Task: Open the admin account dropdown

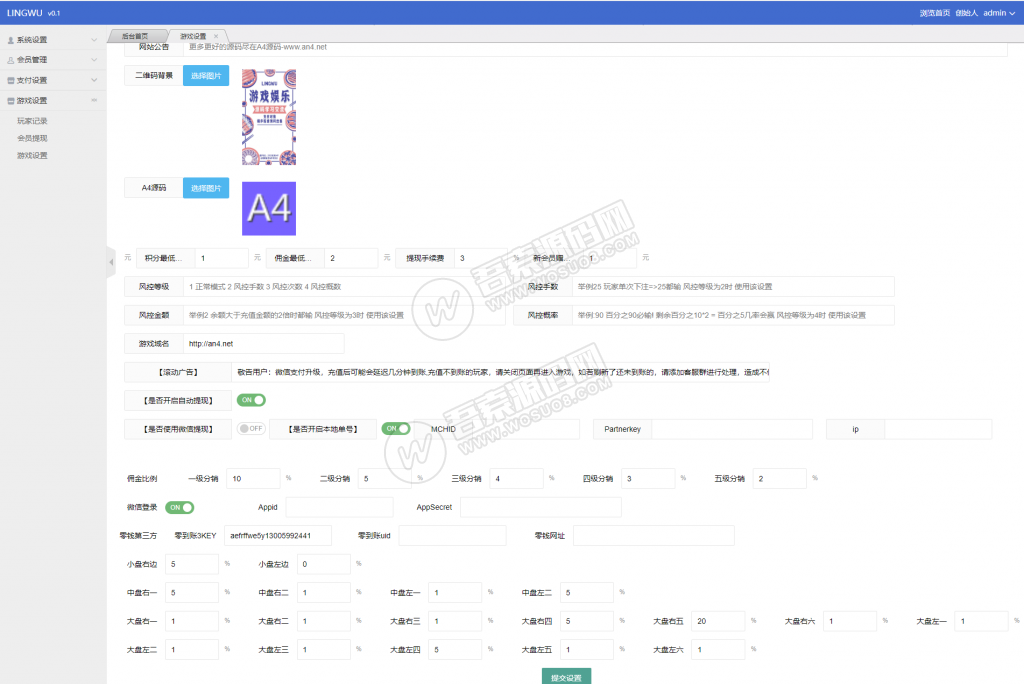Action: pos(999,13)
